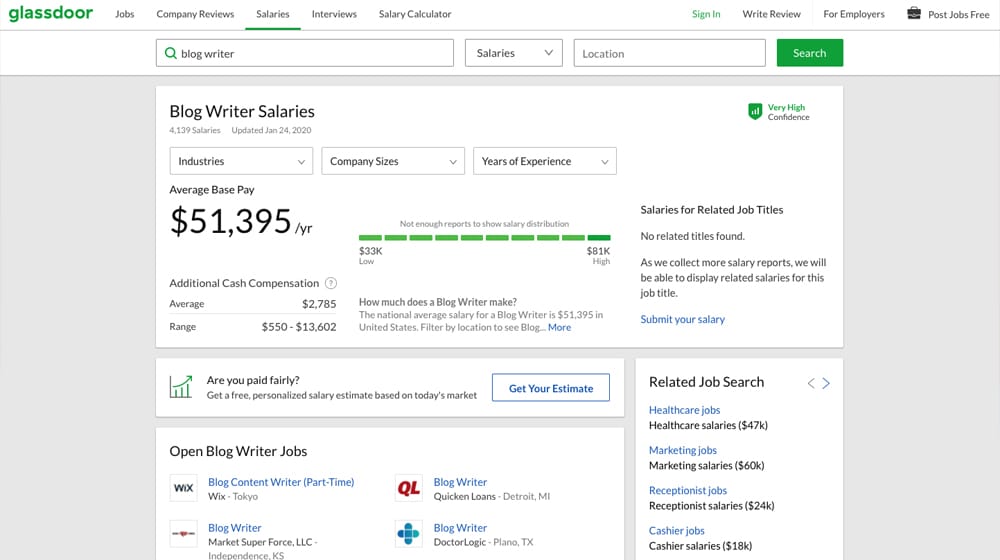This screenshot has width=1000, height=560.
Task: Click the Very High Confidence shield icon
Action: [x=755, y=112]
